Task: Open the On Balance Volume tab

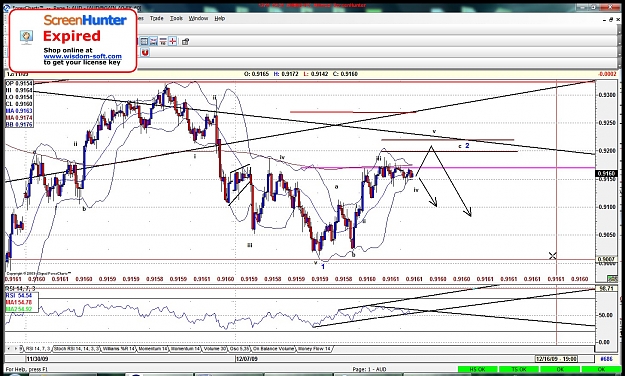Action: (x=273, y=349)
